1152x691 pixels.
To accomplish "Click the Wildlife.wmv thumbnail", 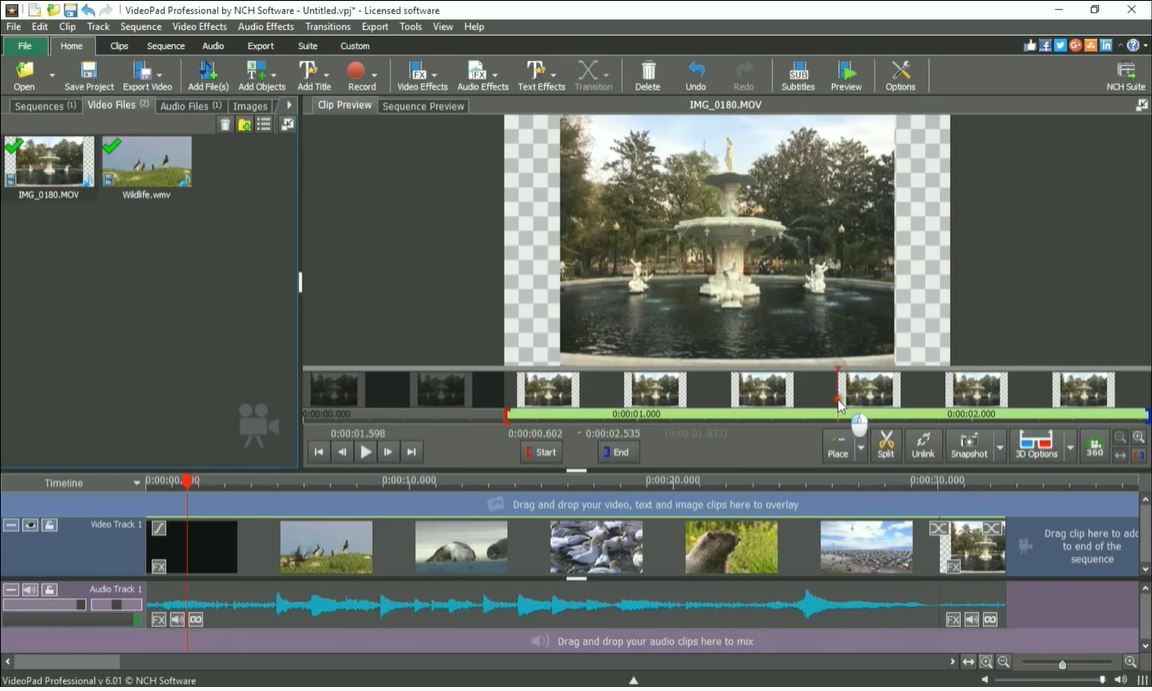I will tap(147, 162).
